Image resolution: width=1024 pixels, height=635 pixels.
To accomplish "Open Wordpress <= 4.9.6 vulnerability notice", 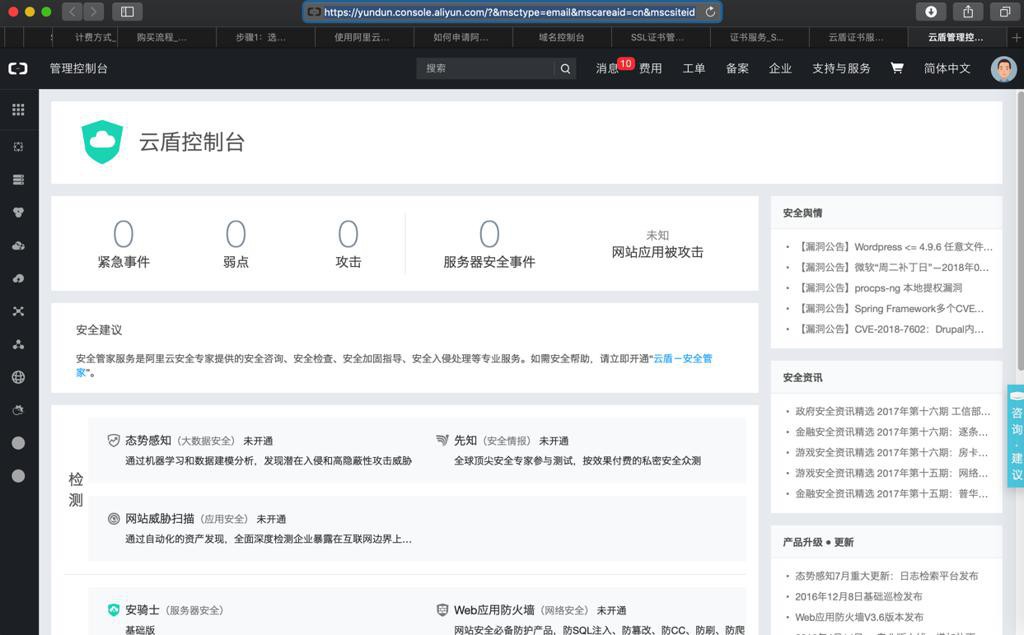I will [896, 247].
